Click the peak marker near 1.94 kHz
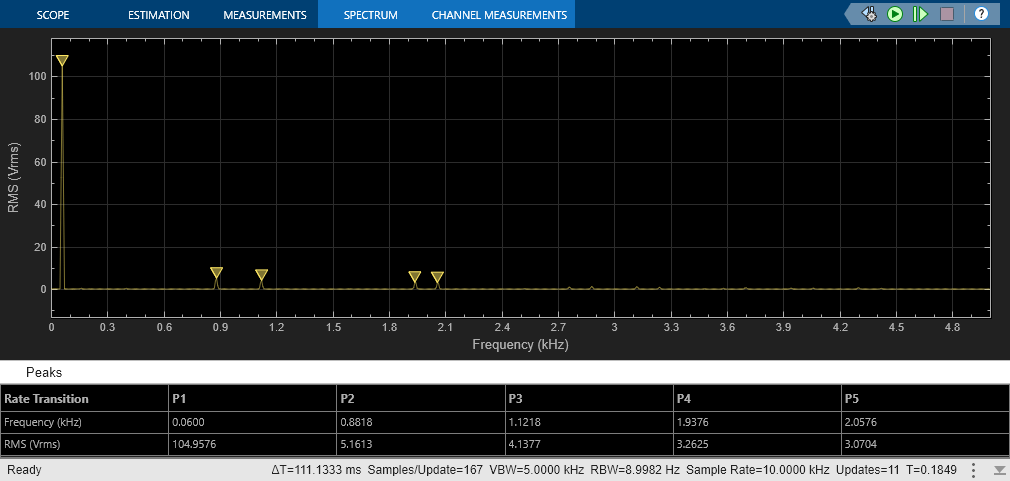 pyautogui.click(x=415, y=277)
